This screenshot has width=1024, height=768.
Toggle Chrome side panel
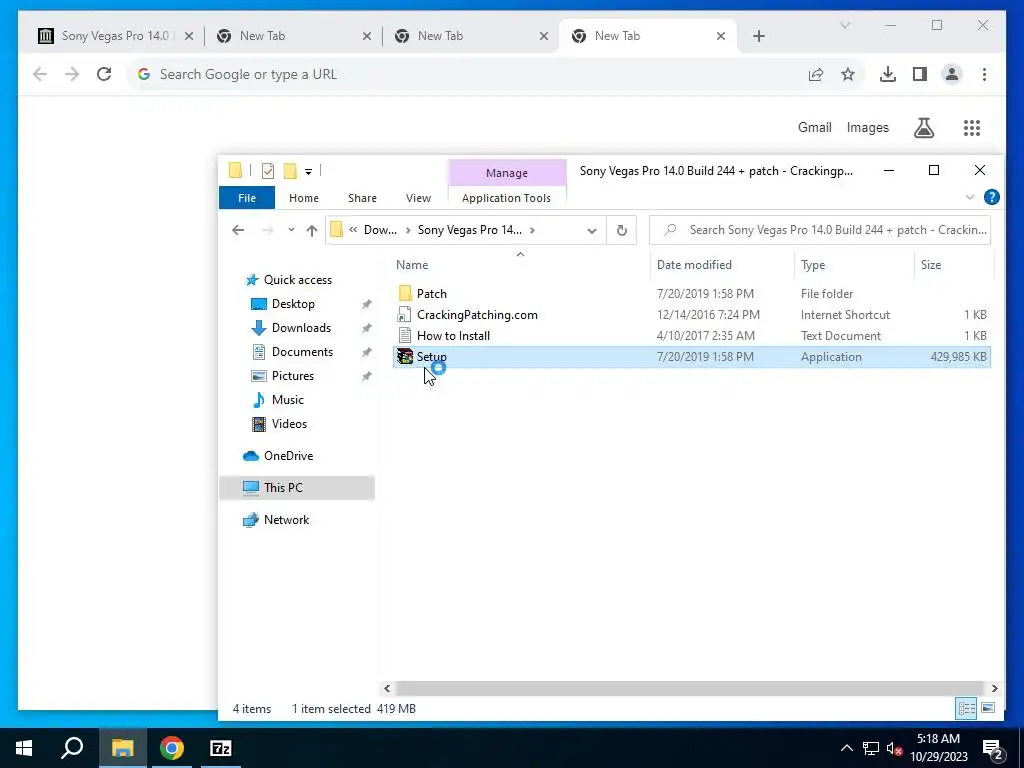[920, 74]
